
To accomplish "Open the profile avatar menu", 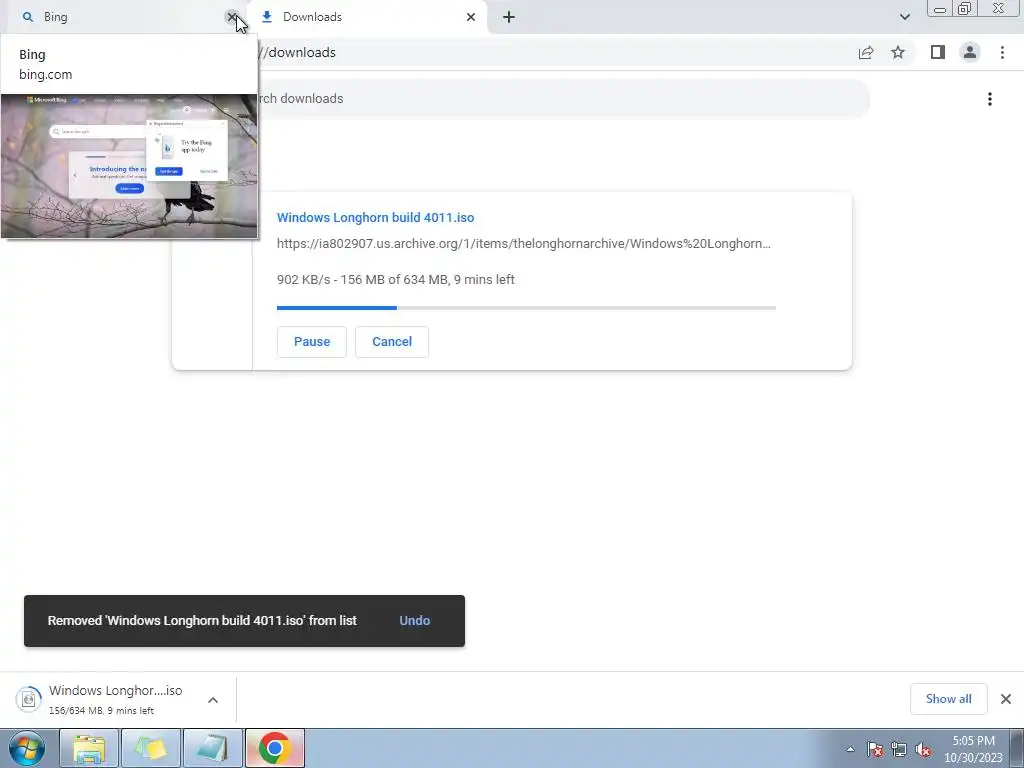I will [970, 52].
